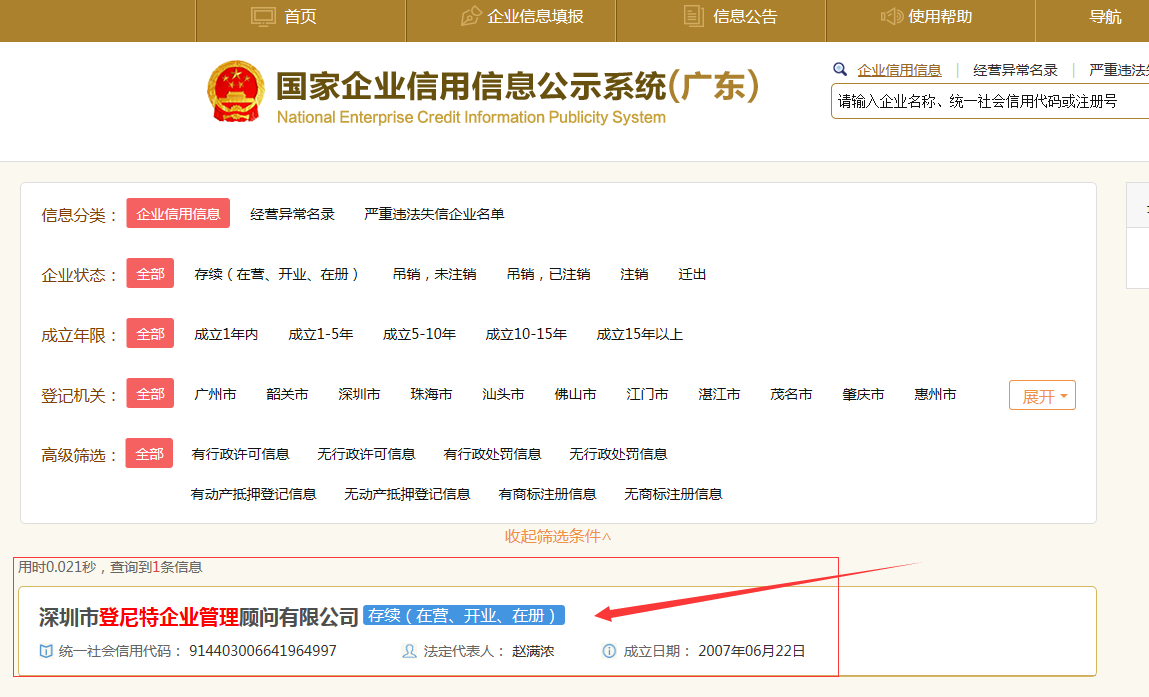Expand city list with 展开 dropdown
The width and height of the screenshot is (1149, 697).
1043,396
